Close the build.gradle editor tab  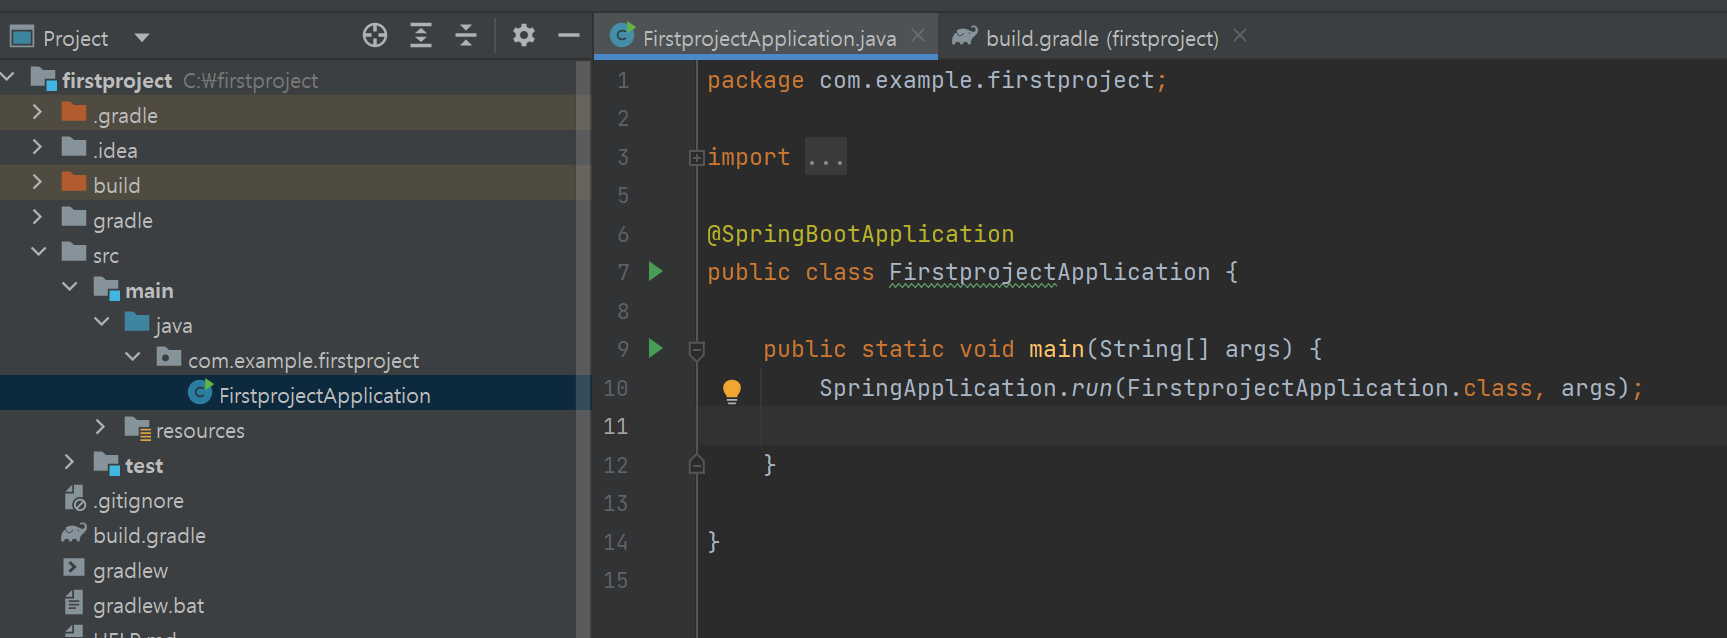click(x=1240, y=36)
